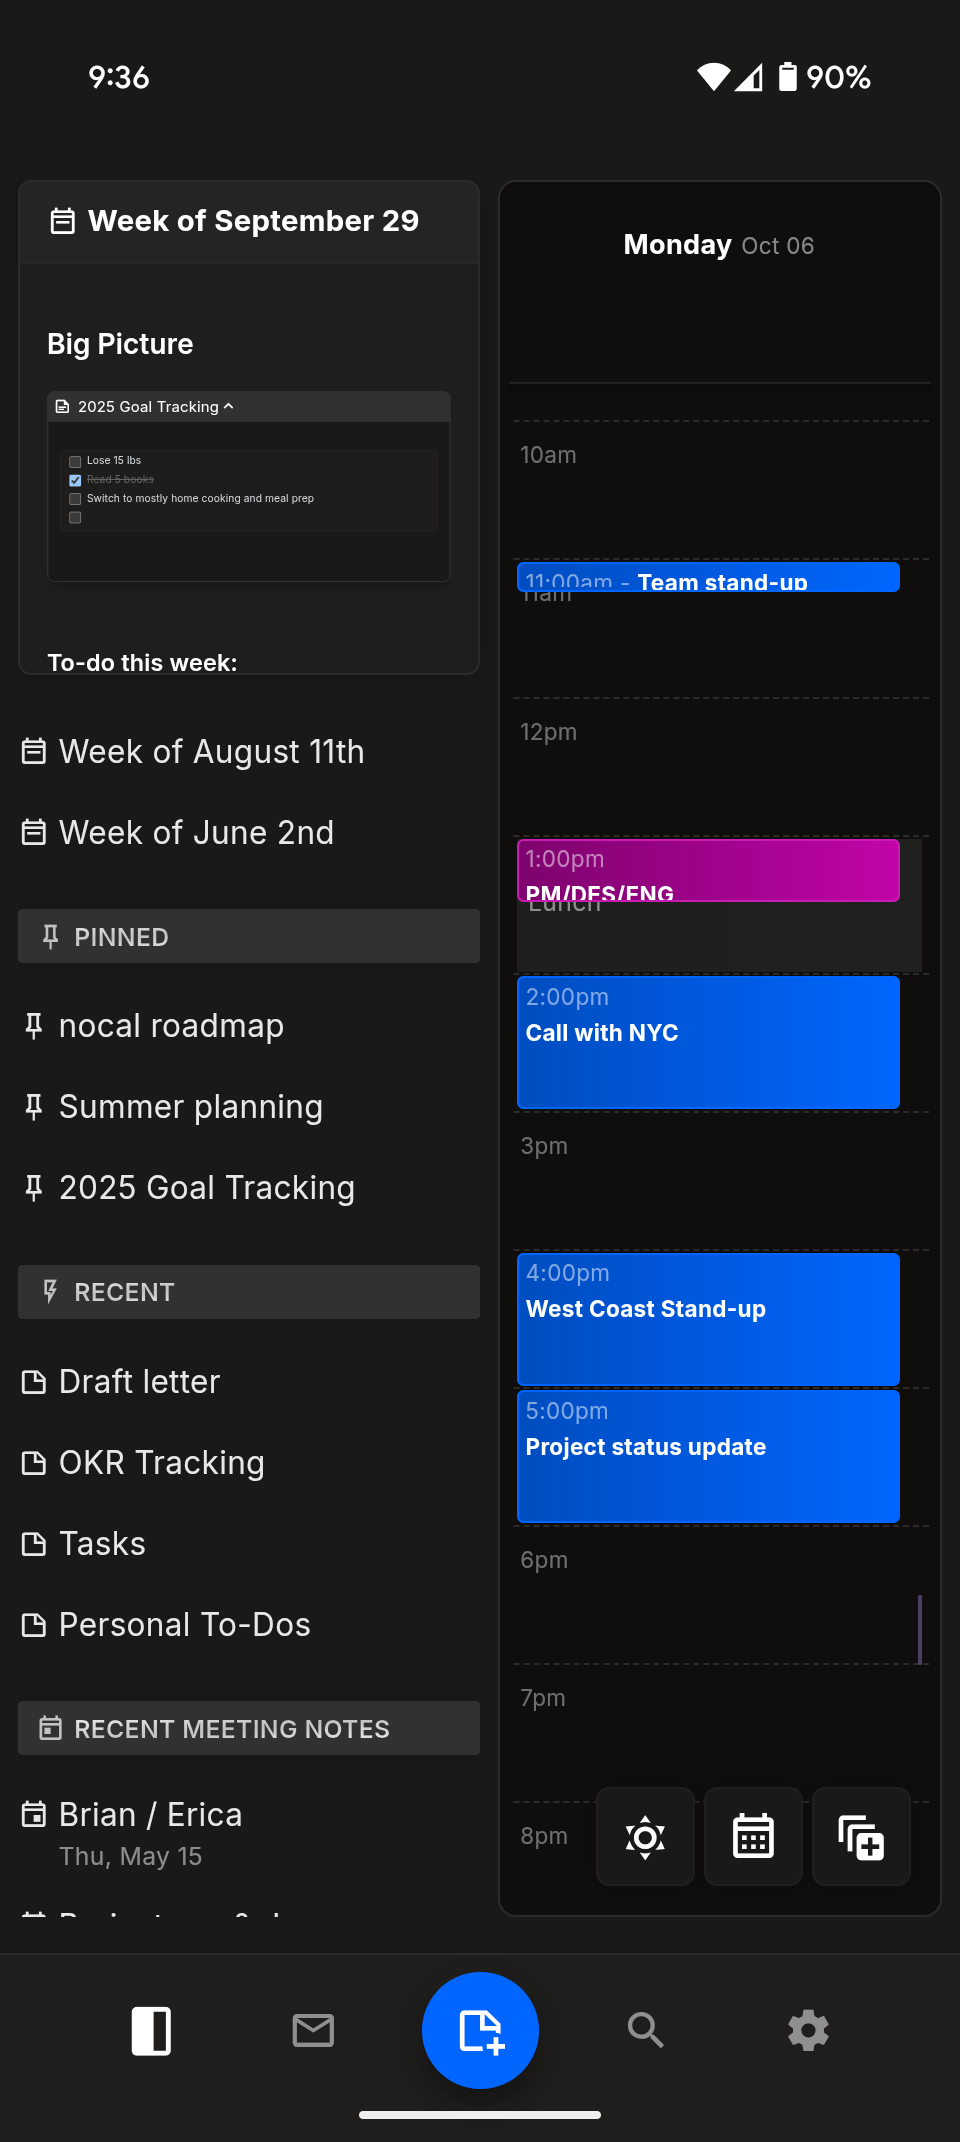This screenshot has height=2142, width=960.
Task: Open the sidebar panel icon in bottom bar
Action: click(x=151, y=2031)
